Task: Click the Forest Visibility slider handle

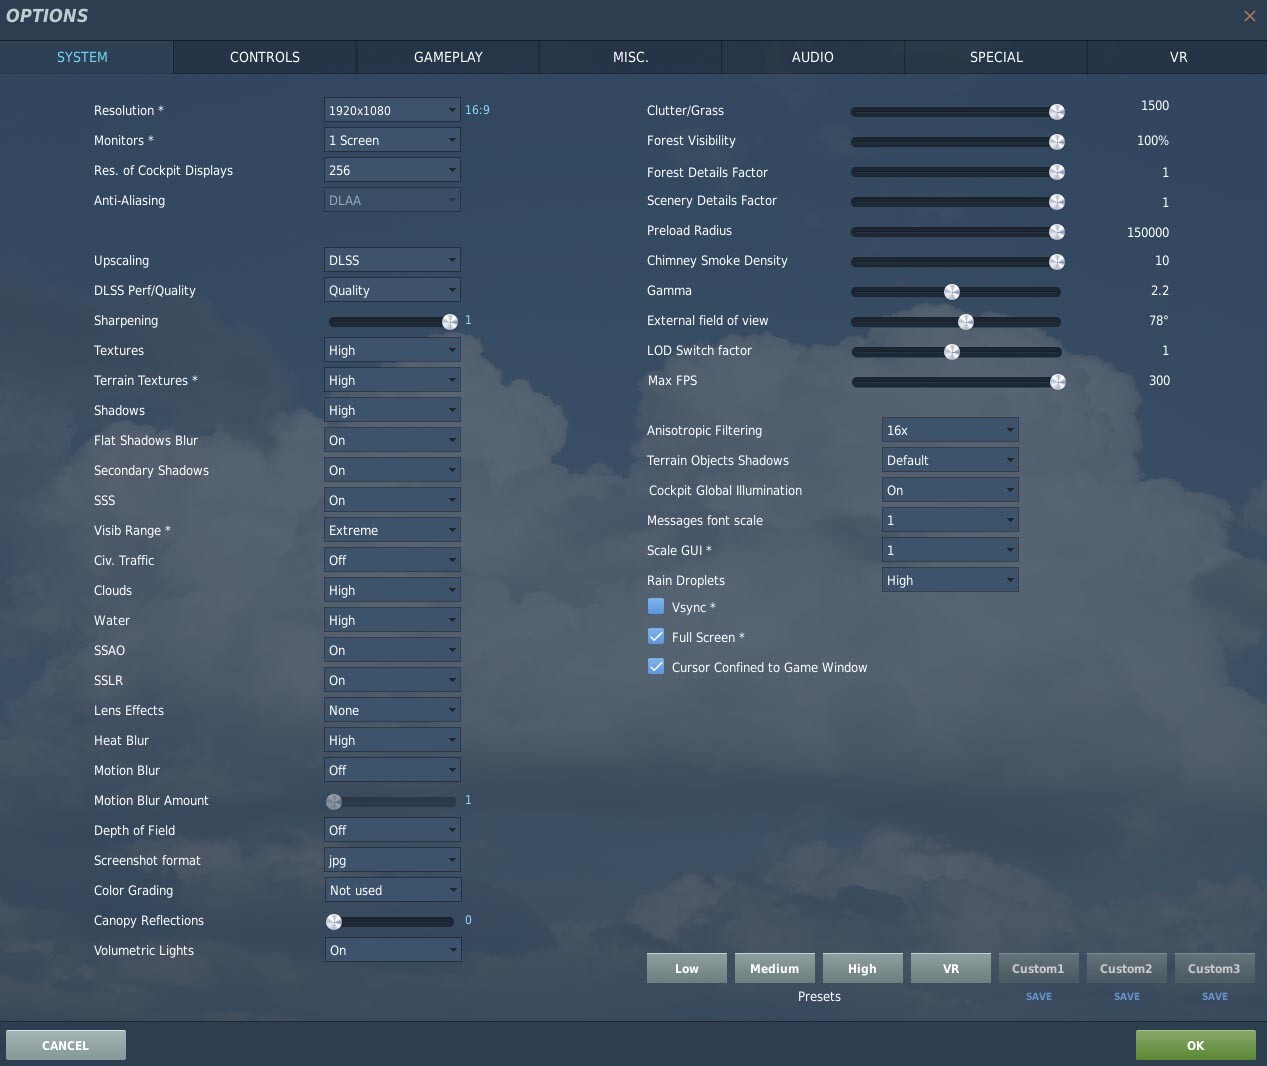Action: pyautogui.click(x=1057, y=141)
